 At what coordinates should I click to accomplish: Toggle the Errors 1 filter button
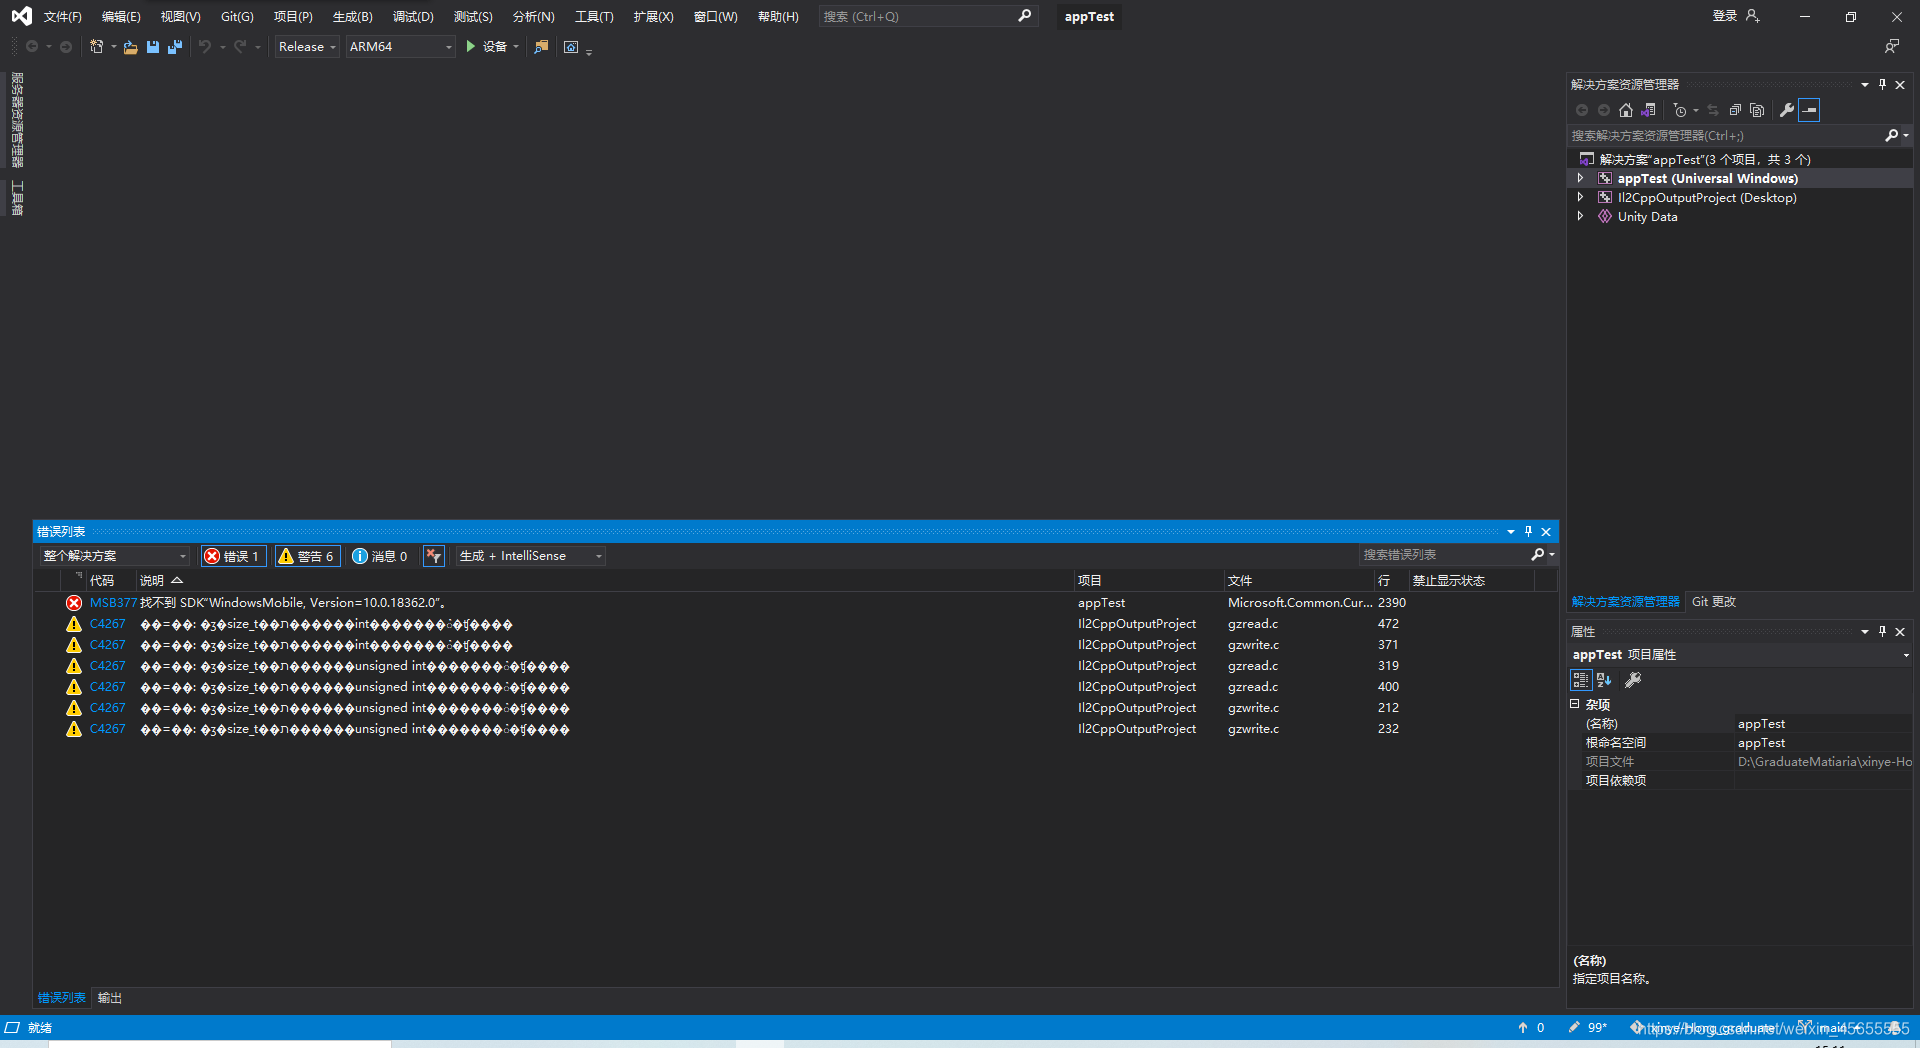(234, 556)
